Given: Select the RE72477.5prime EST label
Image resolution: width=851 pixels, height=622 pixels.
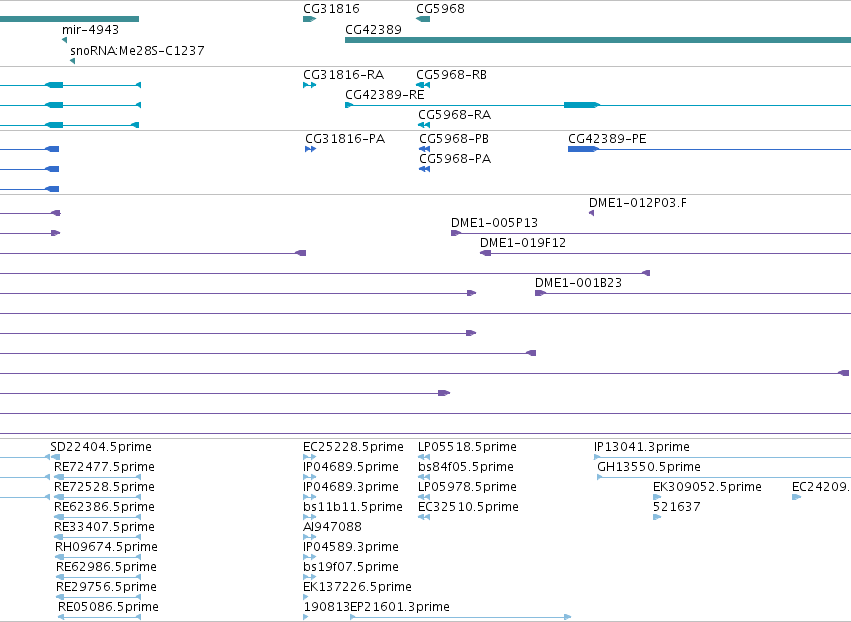Looking at the screenshot, I should (x=104, y=467).
